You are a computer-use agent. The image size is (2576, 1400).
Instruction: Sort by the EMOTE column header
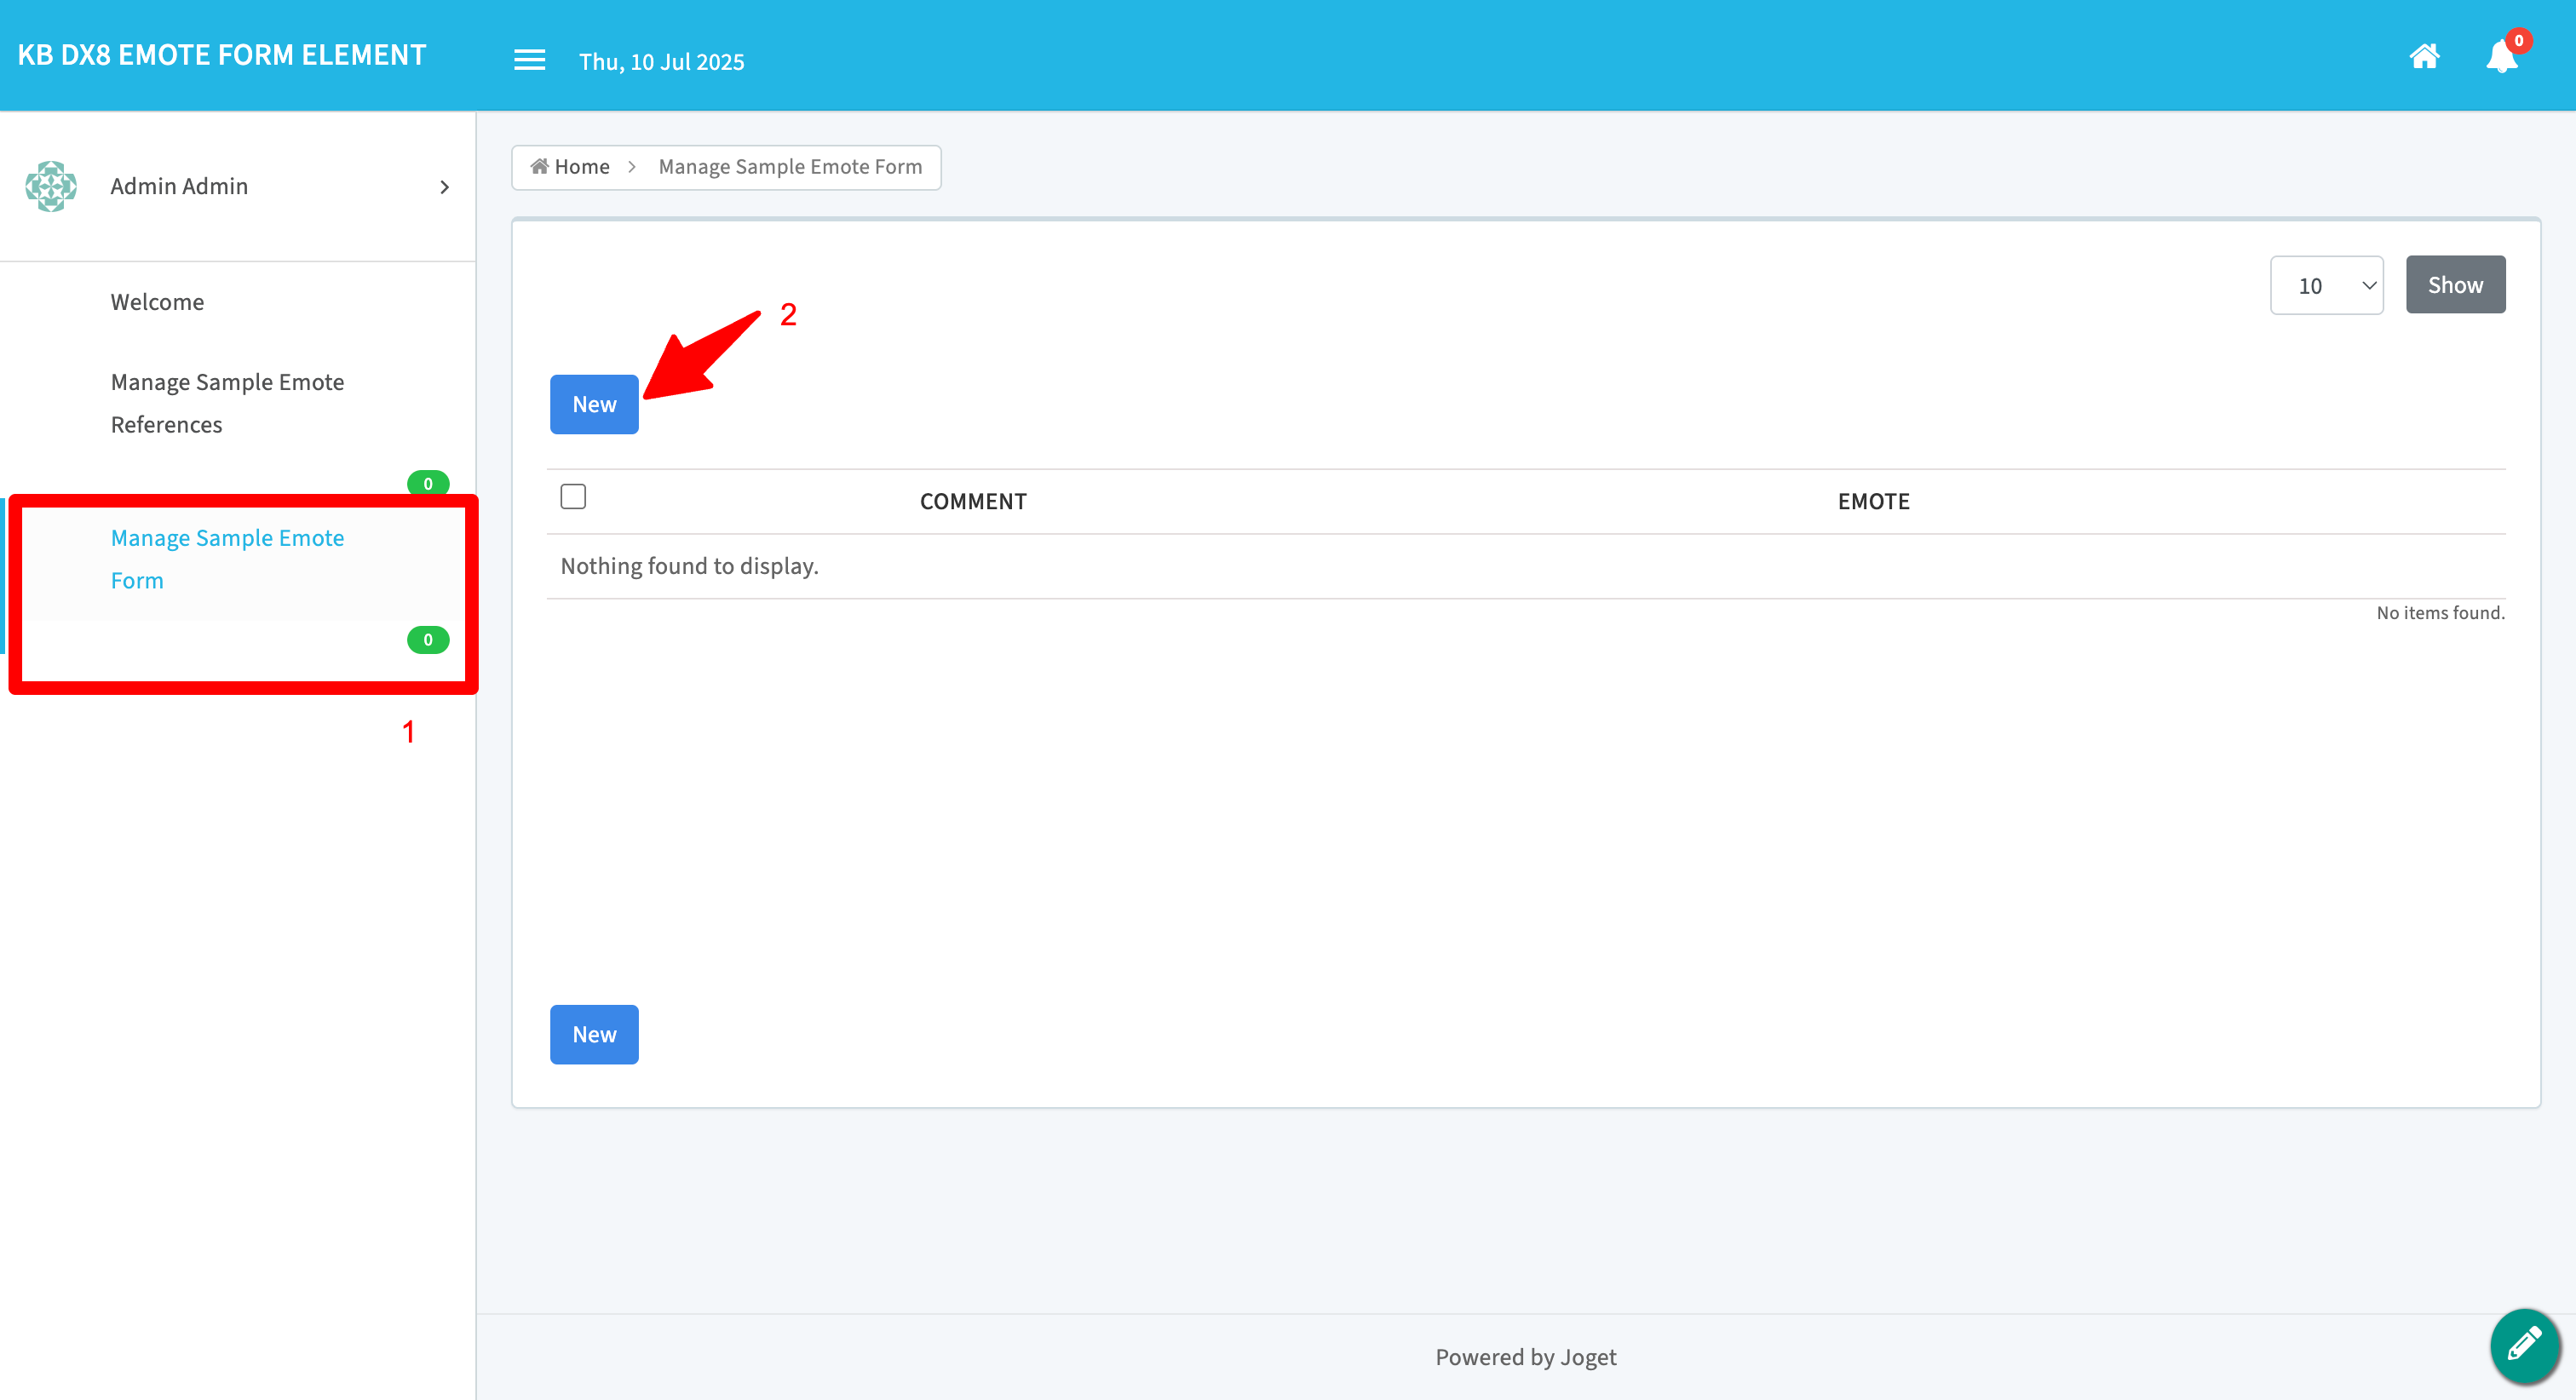(x=1873, y=502)
